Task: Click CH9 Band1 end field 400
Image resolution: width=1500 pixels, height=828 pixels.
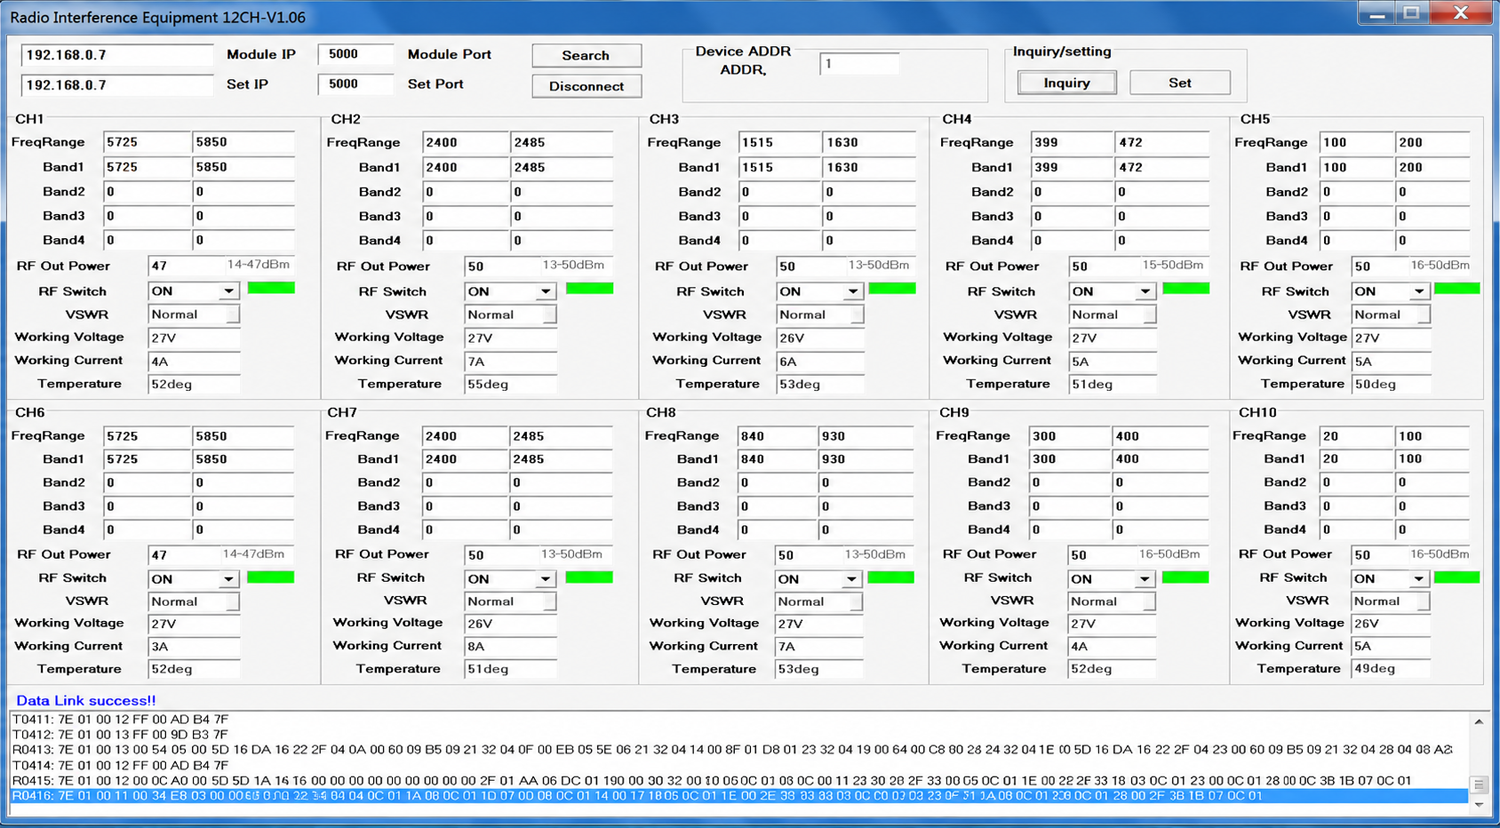Action: 1160,459
